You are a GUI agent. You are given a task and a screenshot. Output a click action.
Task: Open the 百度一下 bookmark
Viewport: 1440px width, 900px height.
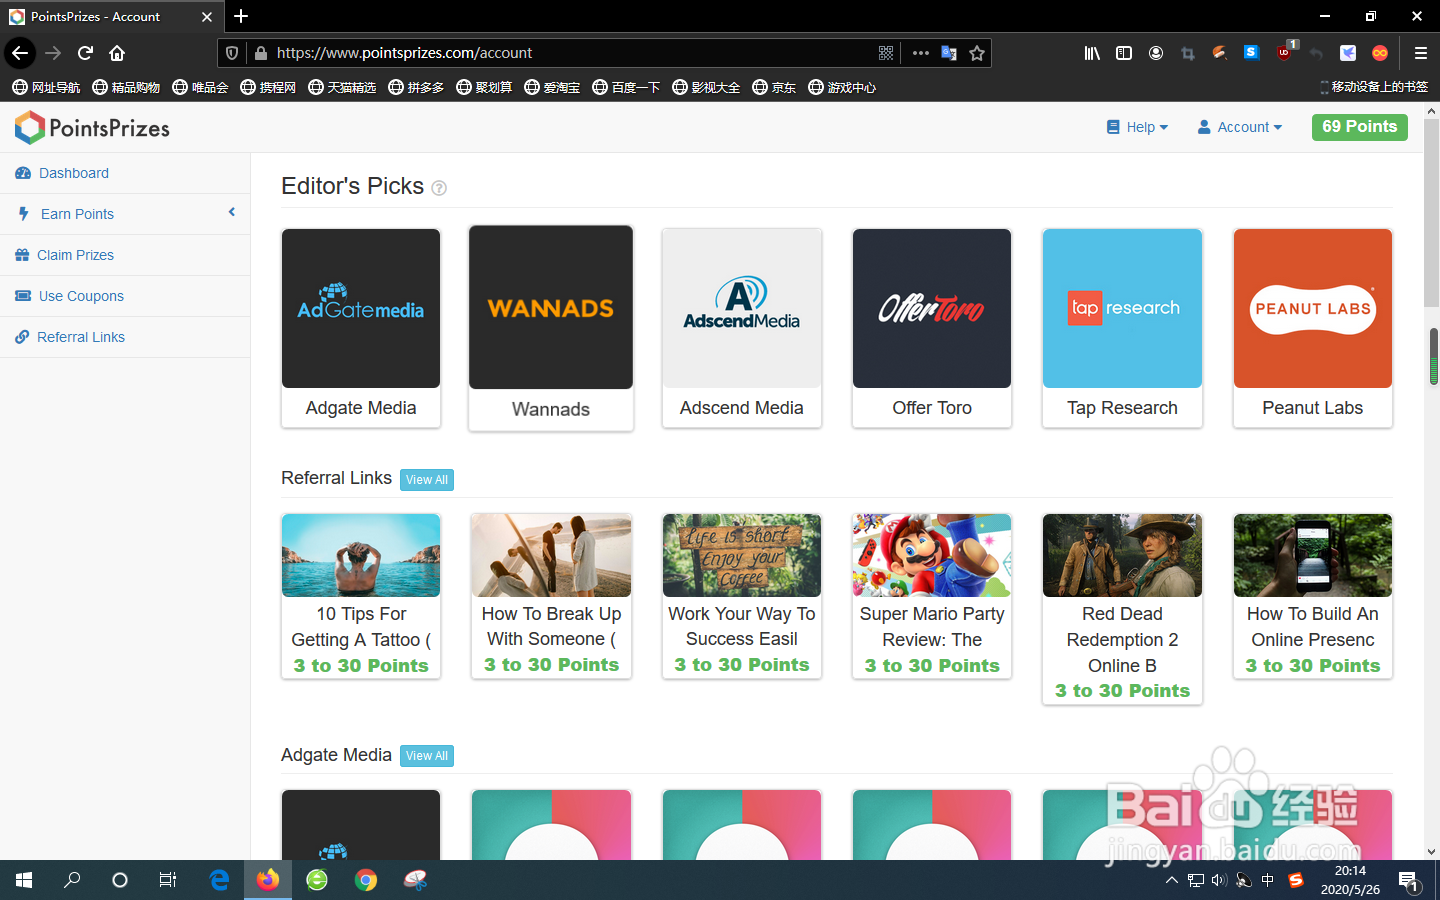[x=626, y=87]
